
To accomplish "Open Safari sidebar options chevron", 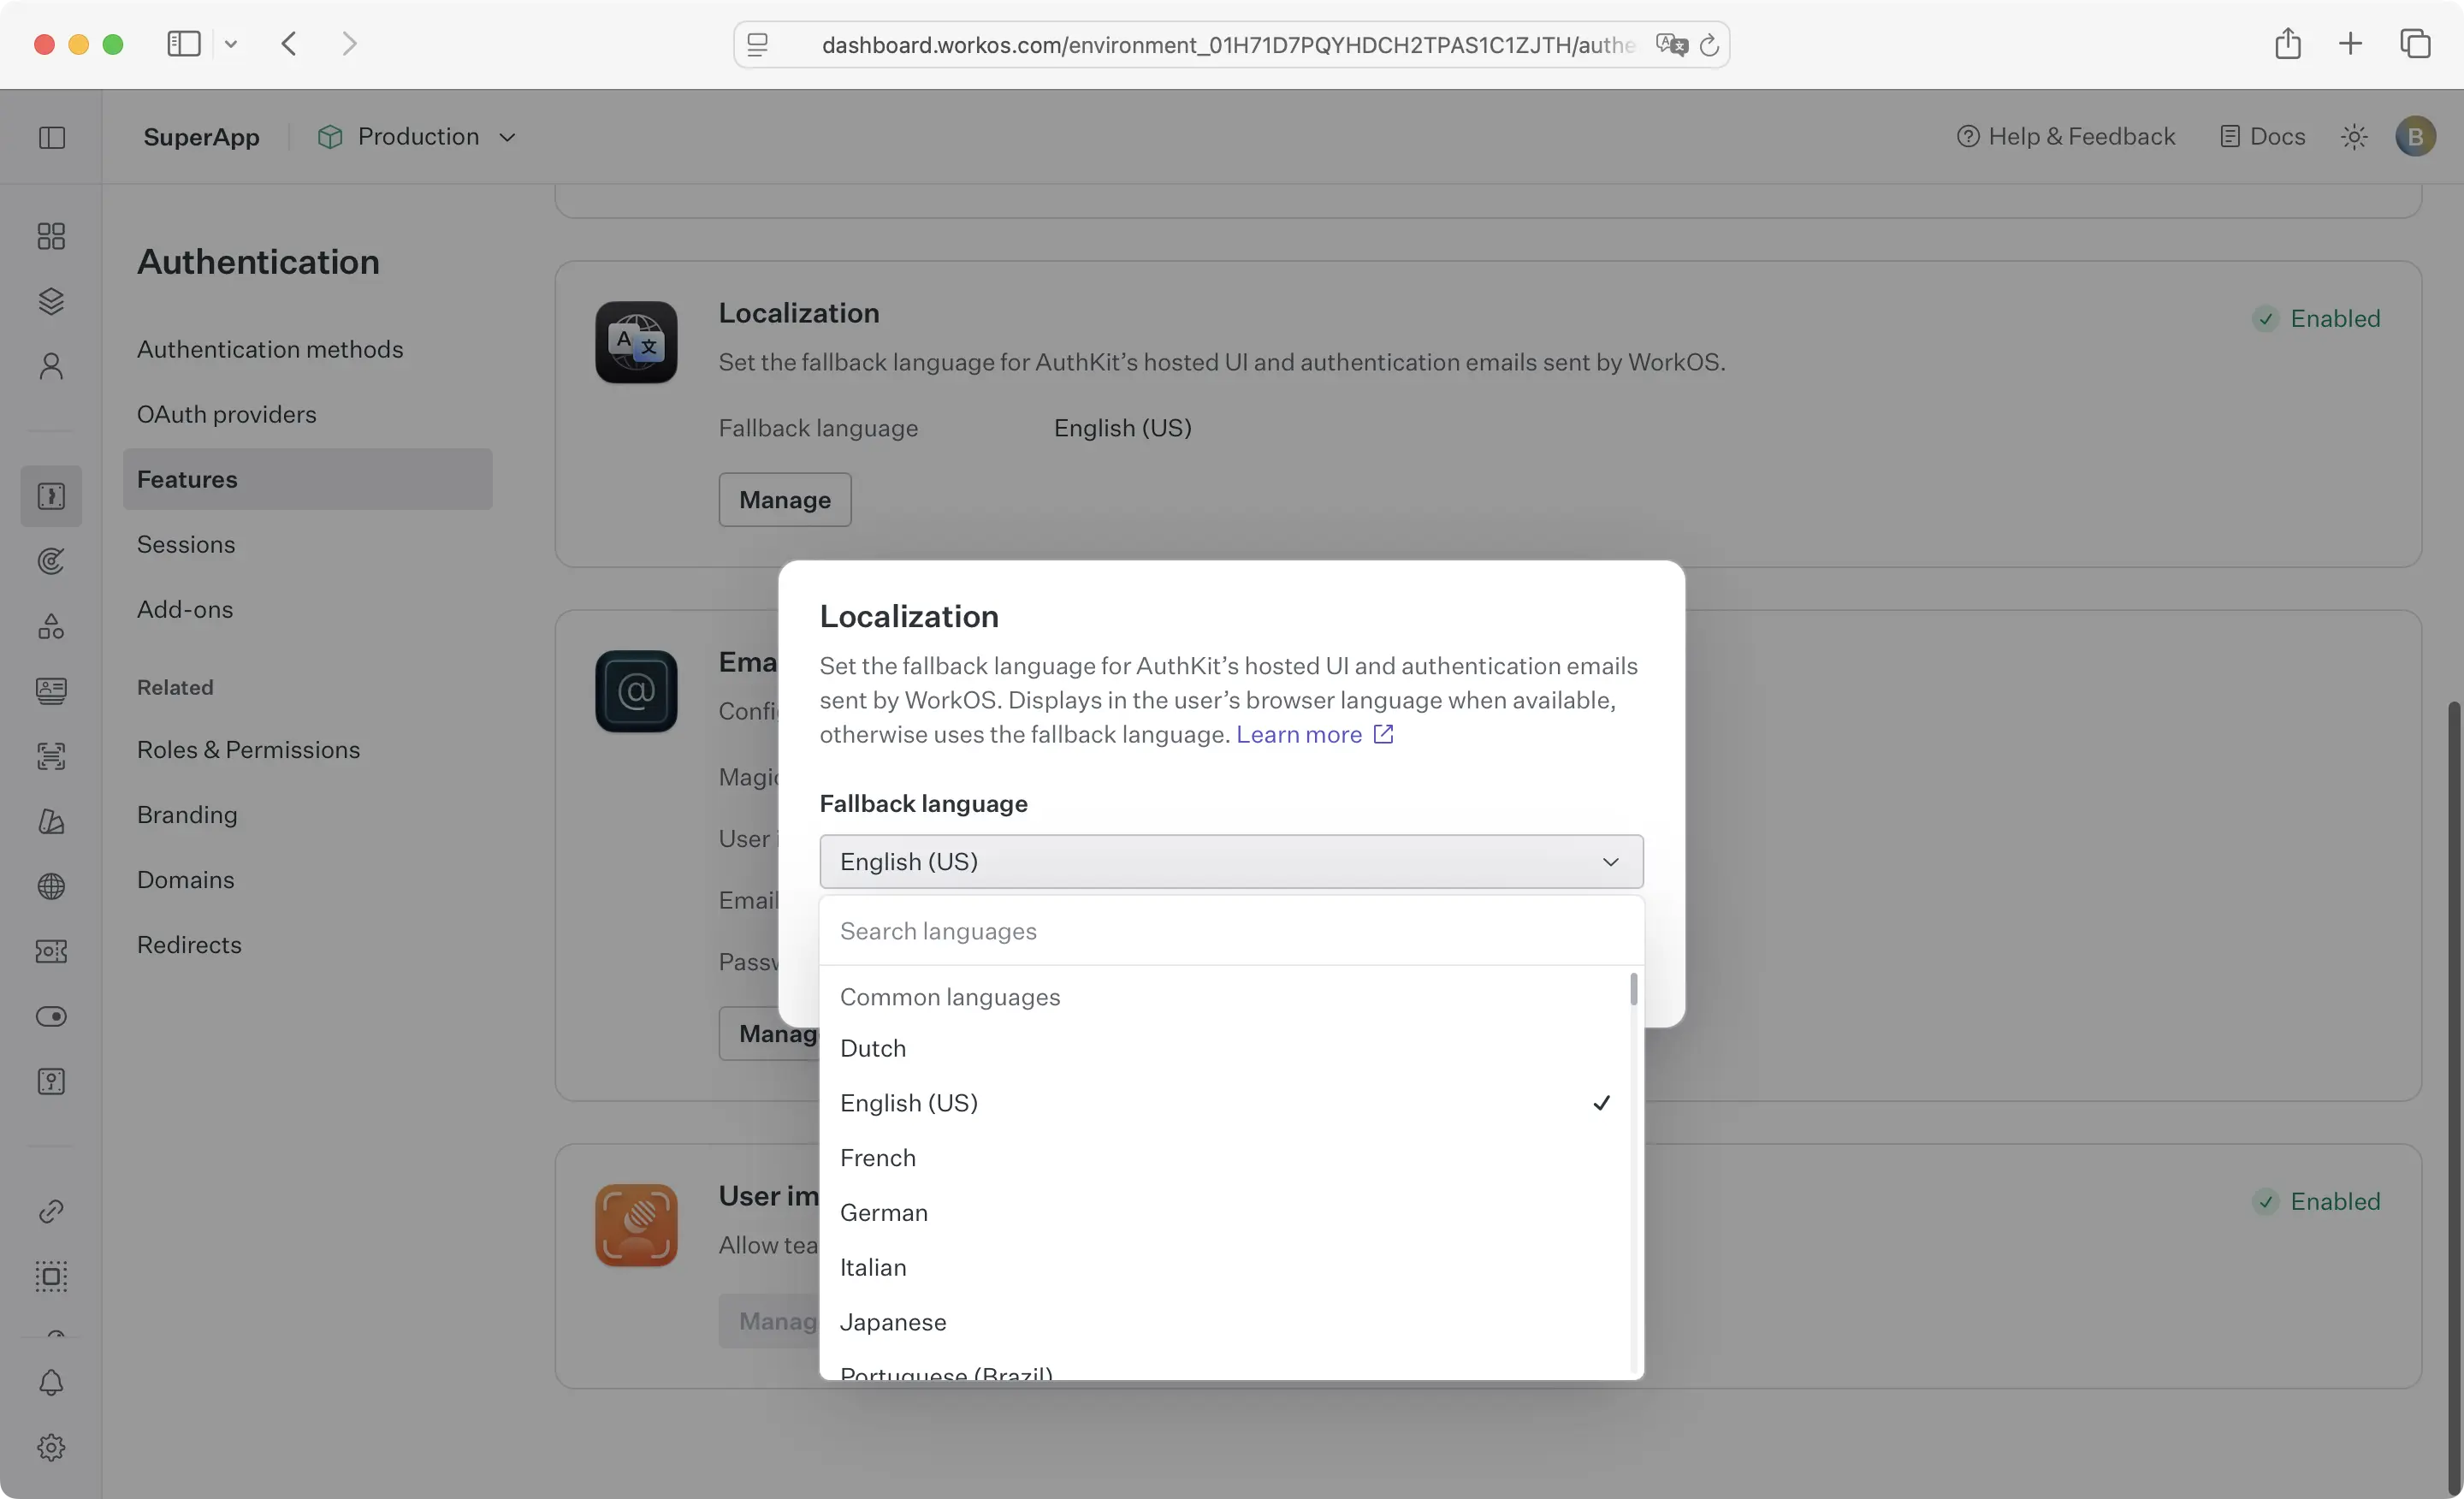I will coord(231,43).
